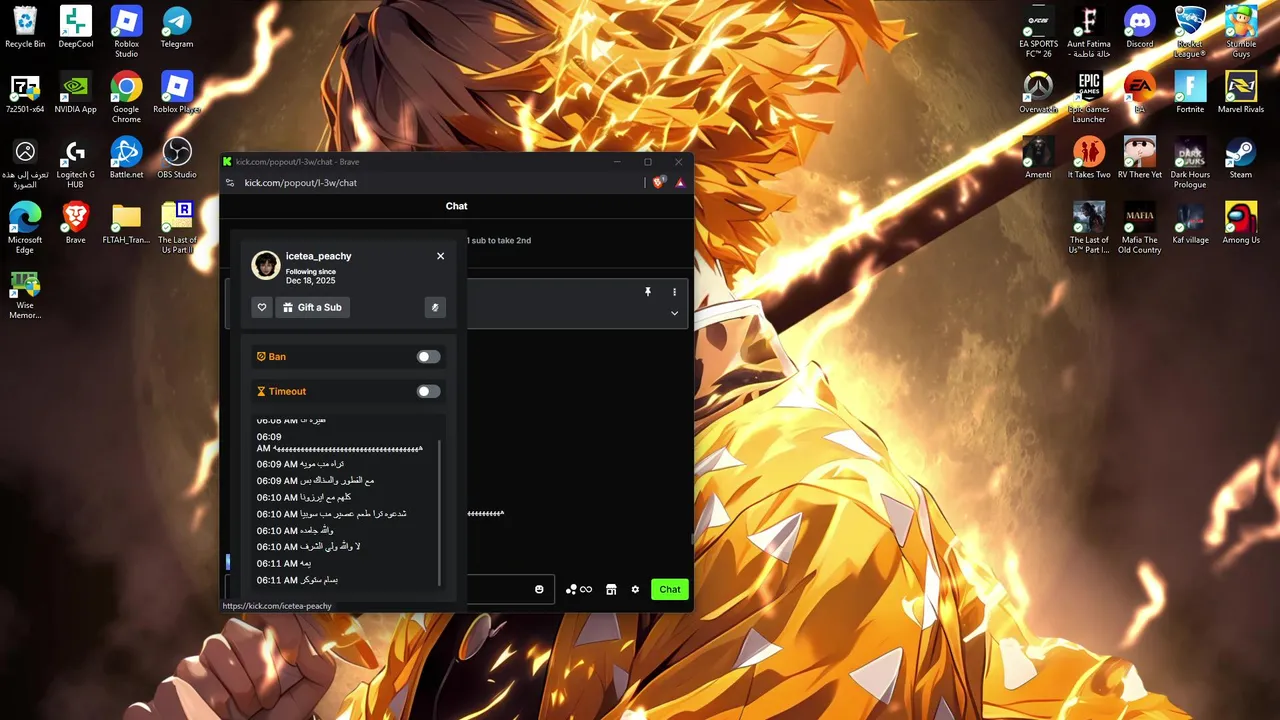The height and width of the screenshot is (720, 1280).
Task: Click the green Chat send button
Action: click(x=670, y=589)
